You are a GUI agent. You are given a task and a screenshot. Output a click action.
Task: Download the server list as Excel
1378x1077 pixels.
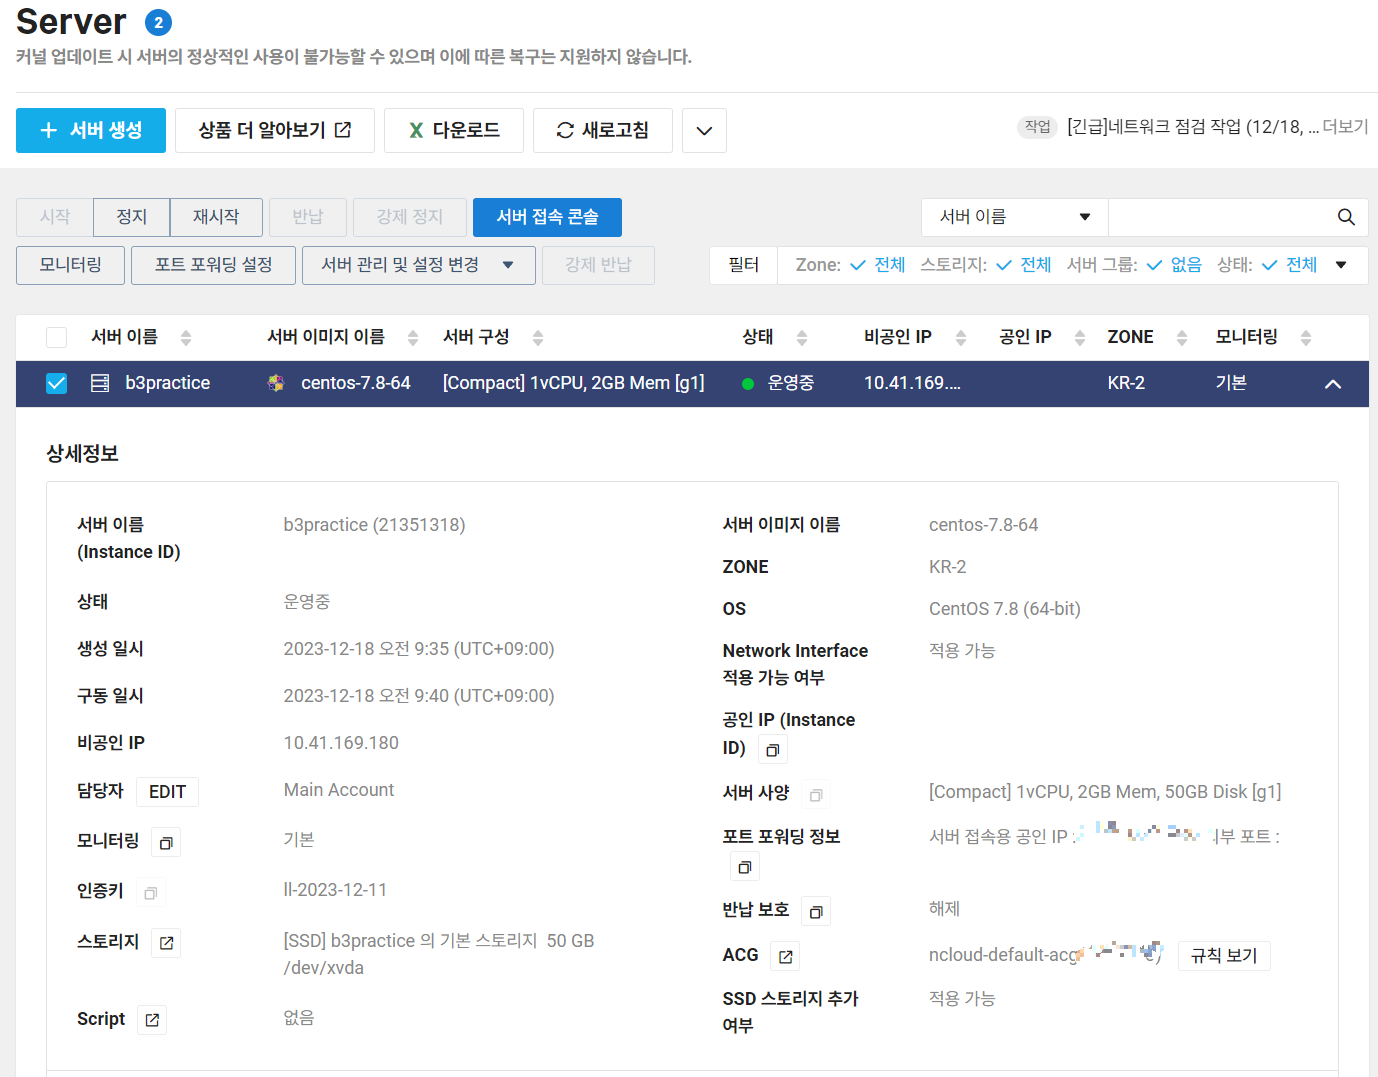454,130
